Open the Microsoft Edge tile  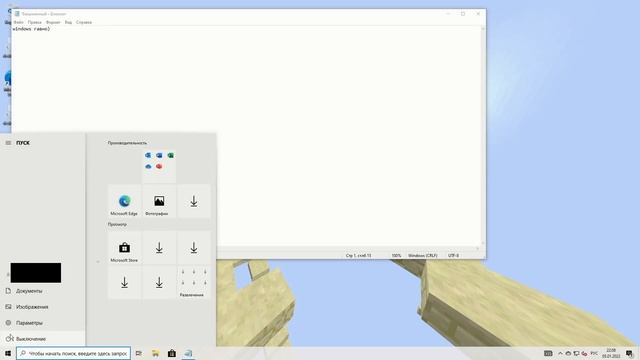point(124,201)
